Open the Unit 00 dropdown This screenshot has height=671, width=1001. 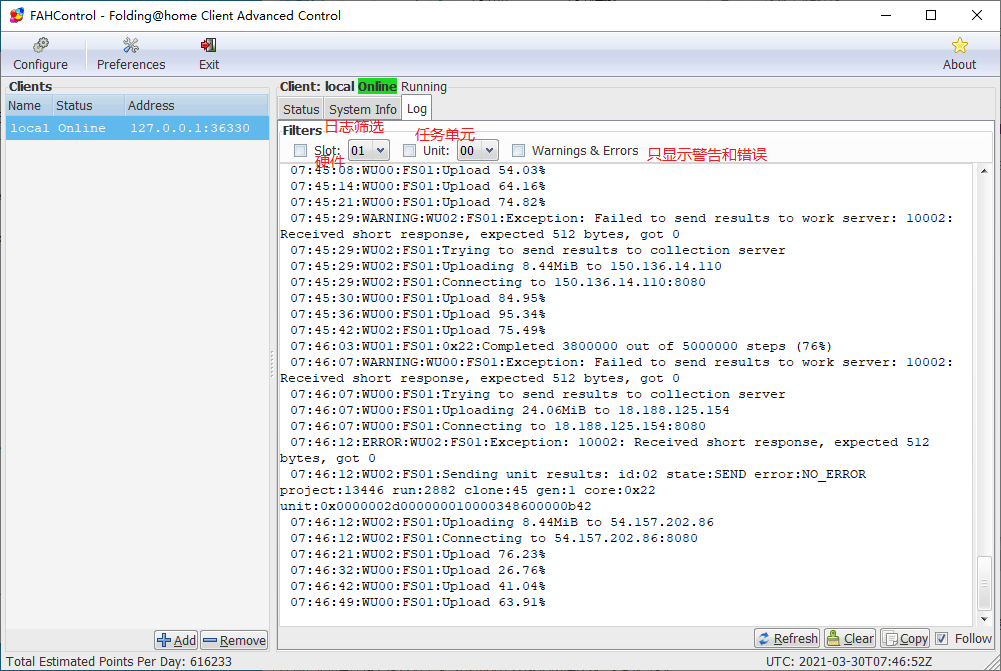pos(478,151)
